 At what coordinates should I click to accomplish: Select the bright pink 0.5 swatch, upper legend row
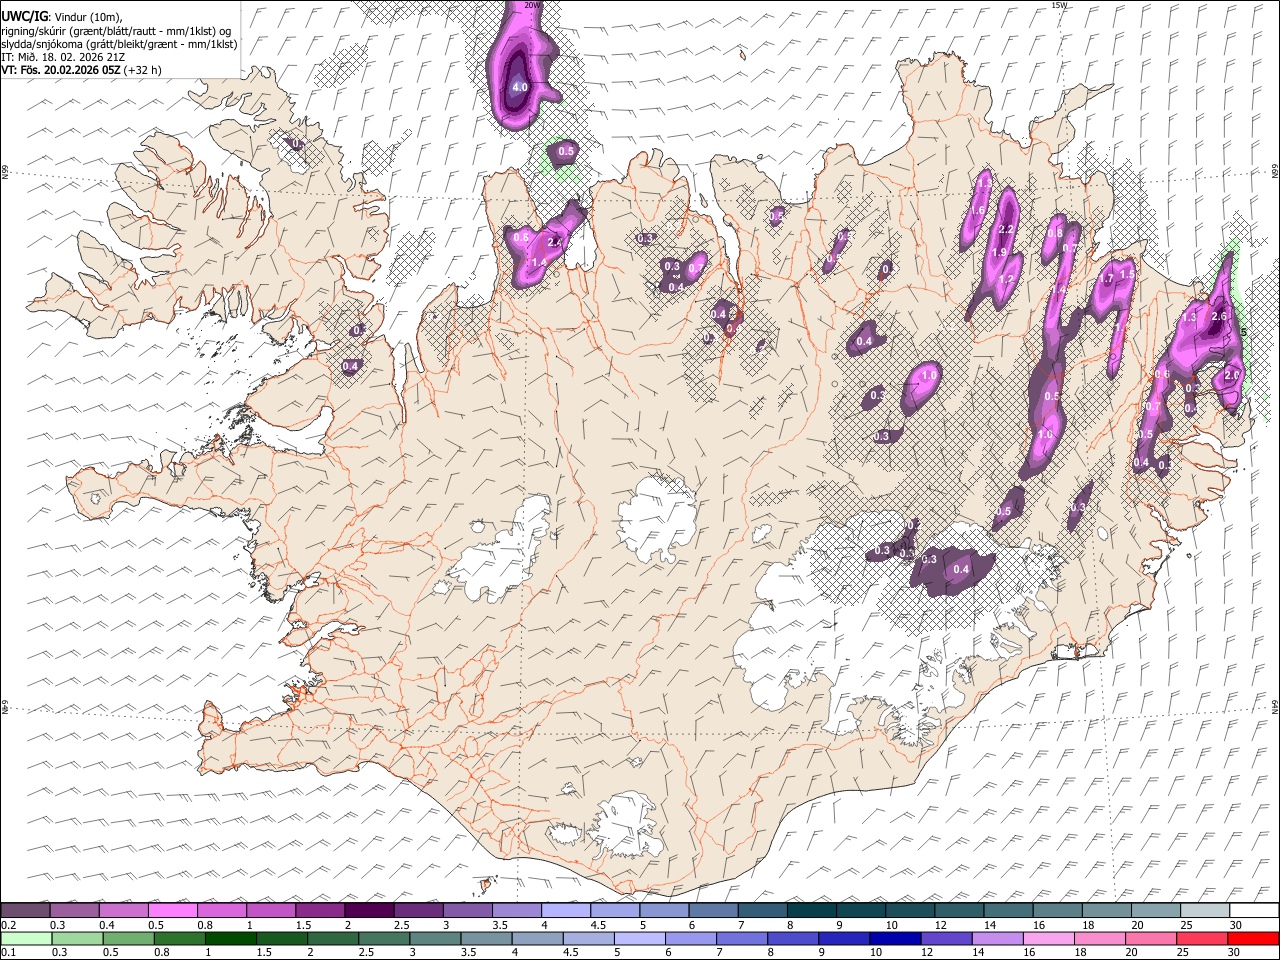click(172, 911)
